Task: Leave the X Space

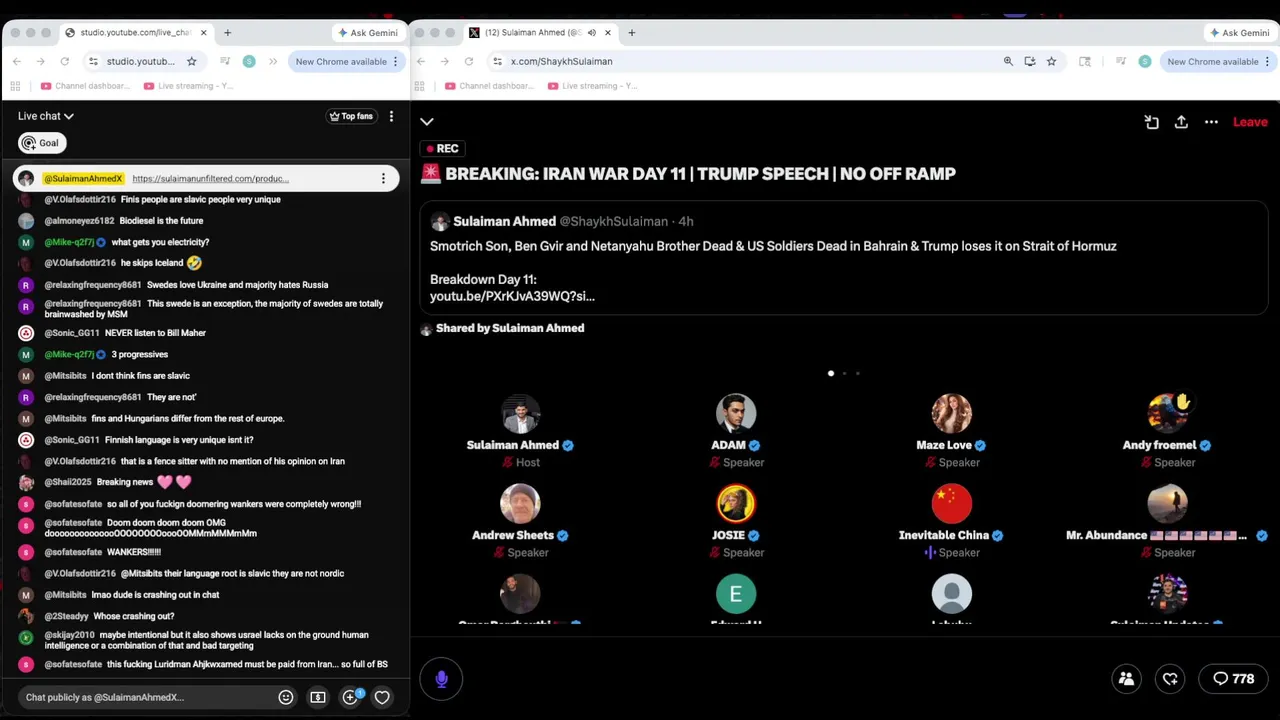Action: tap(1250, 122)
